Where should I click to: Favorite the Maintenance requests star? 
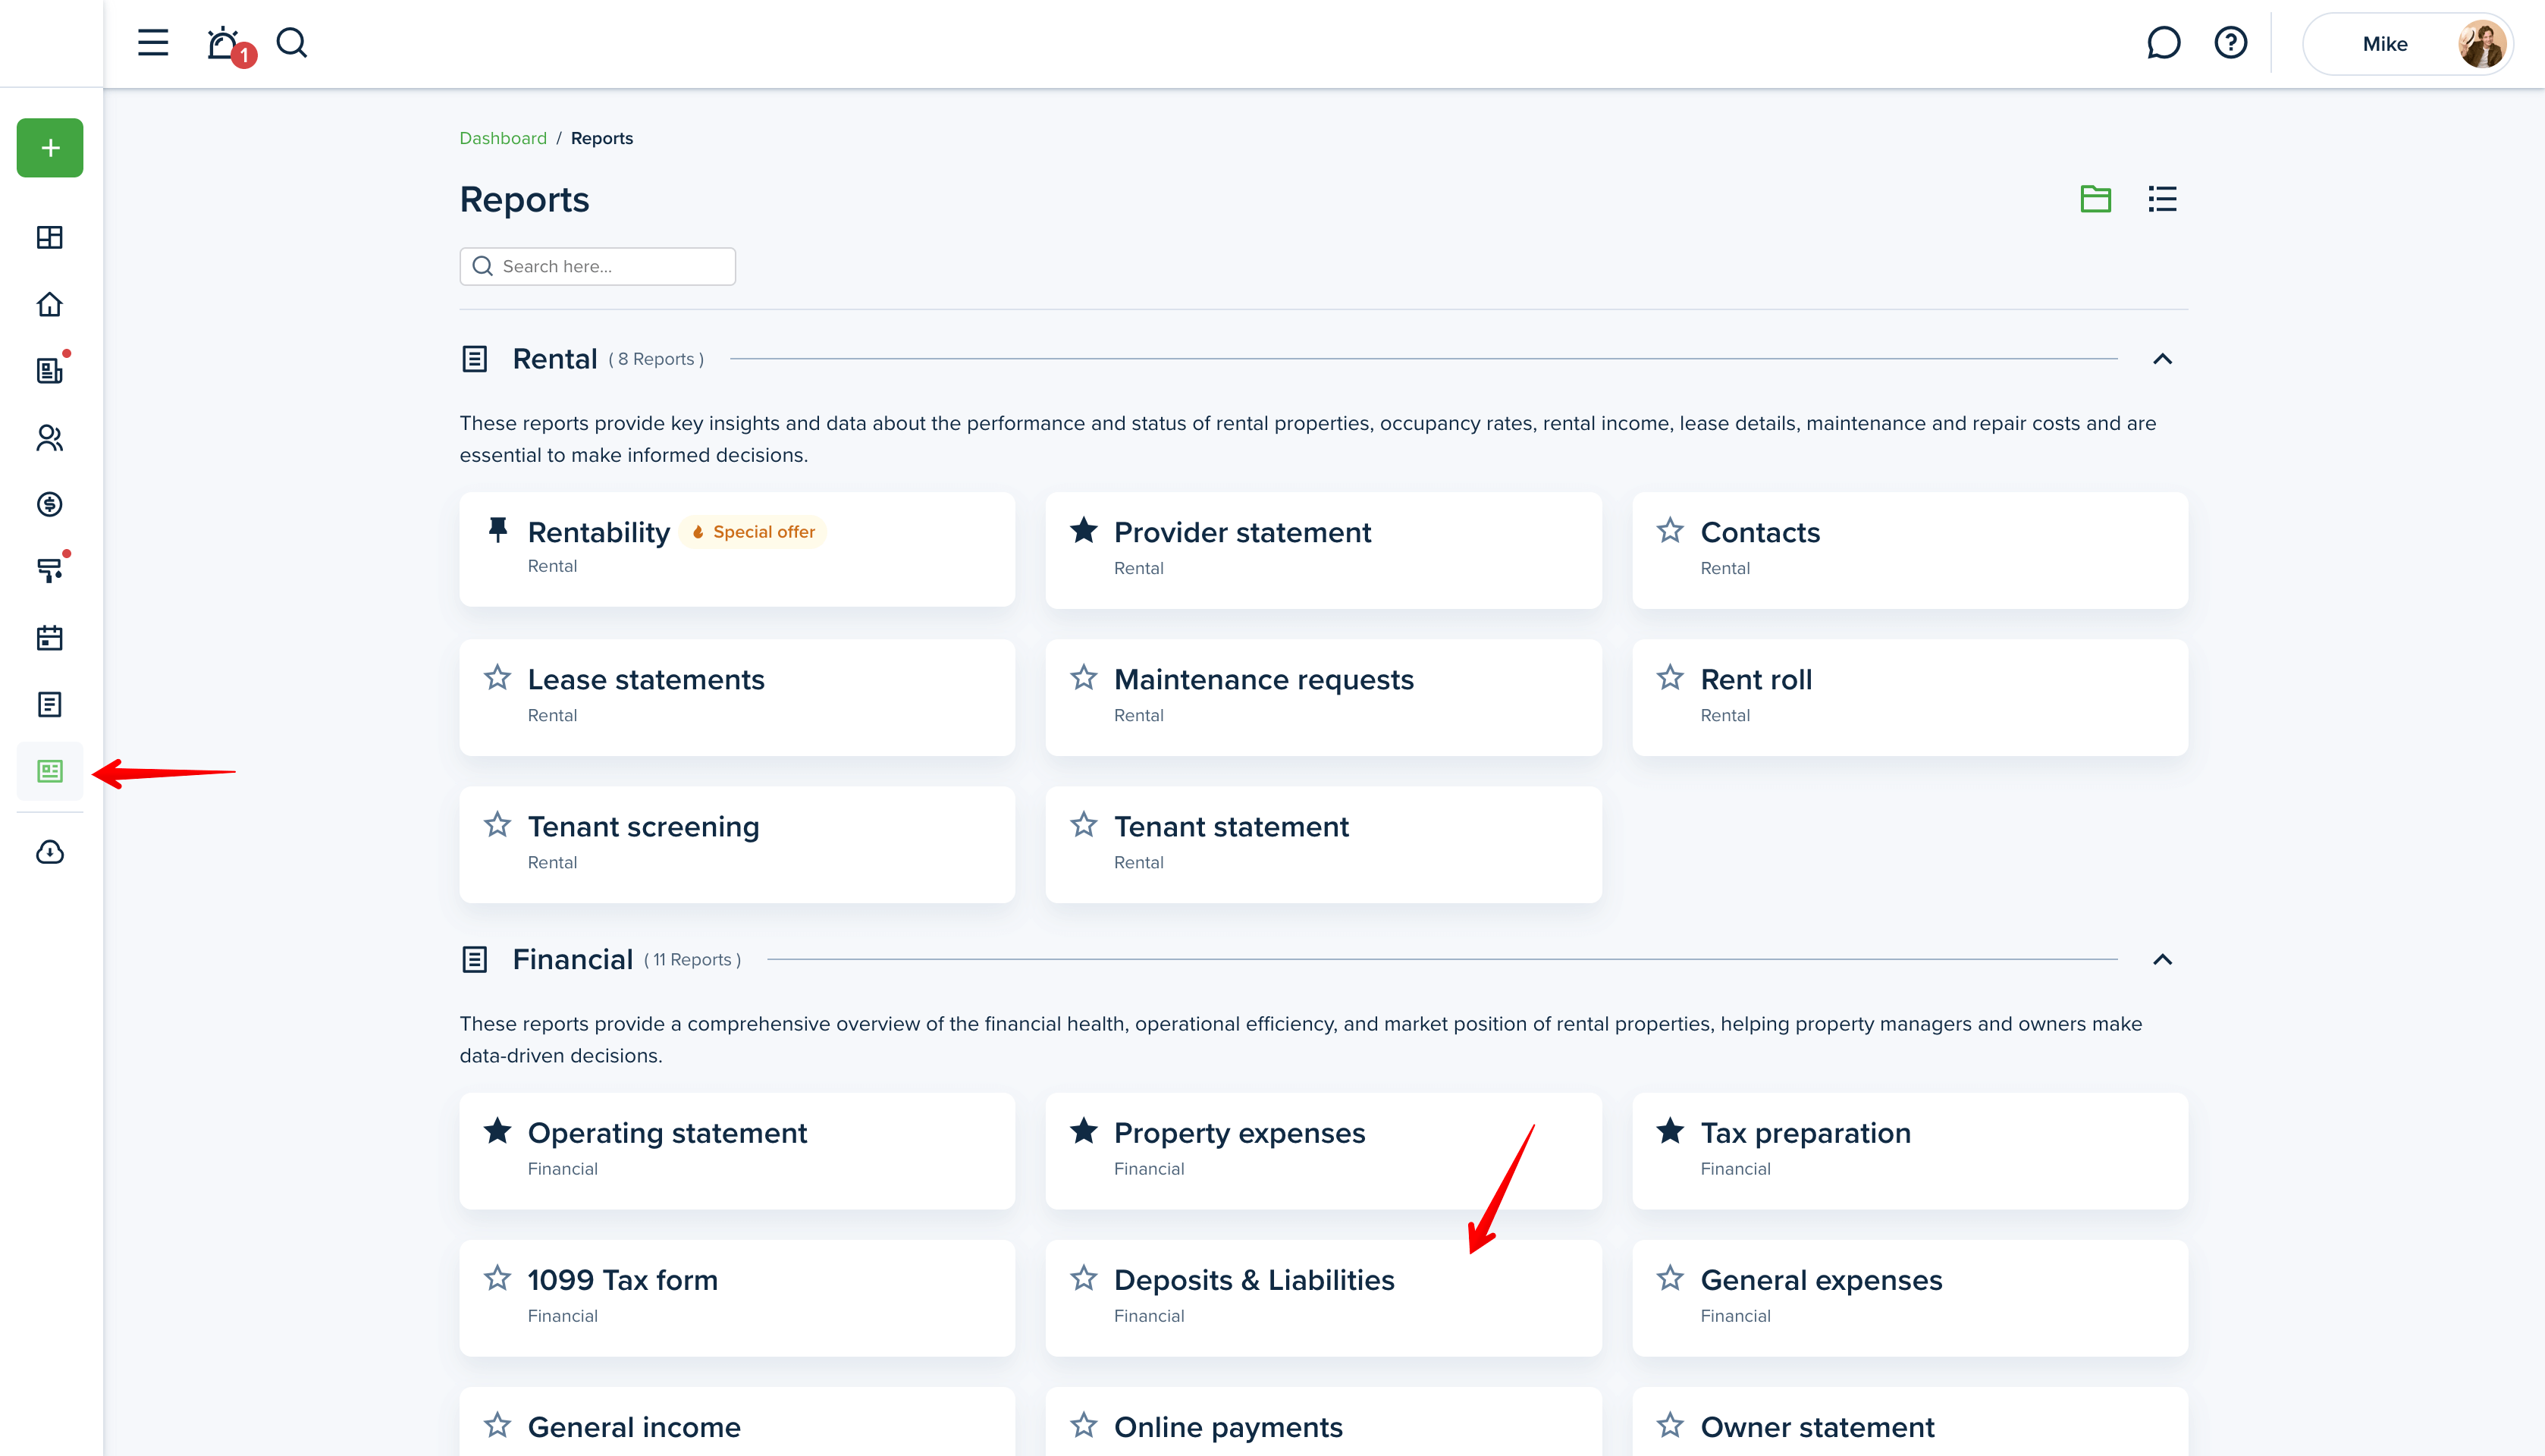coord(1083,678)
